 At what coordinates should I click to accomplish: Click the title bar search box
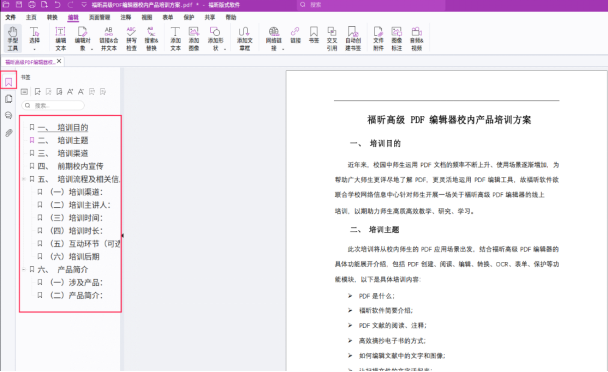[371, 5]
